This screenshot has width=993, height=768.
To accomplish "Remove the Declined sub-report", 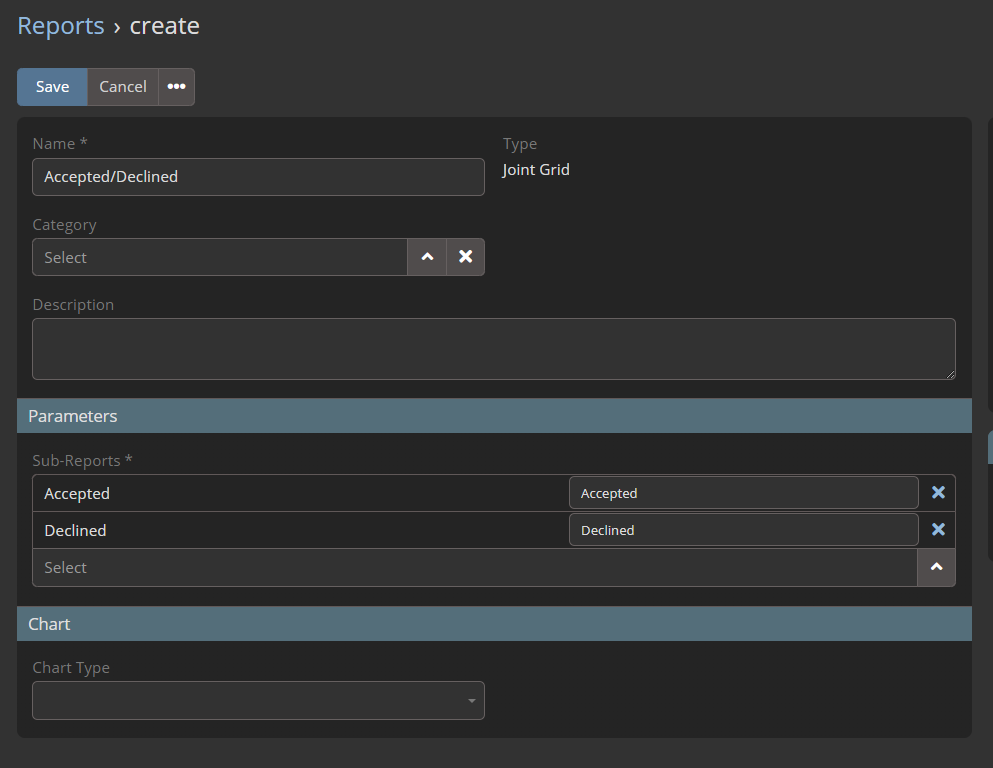I will coord(938,530).
